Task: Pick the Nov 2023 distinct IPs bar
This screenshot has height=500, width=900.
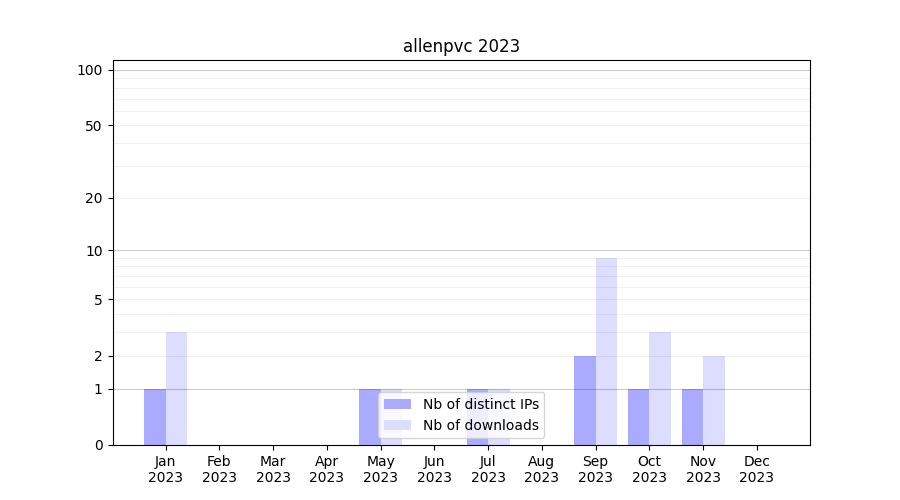Action: pos(692,417)
